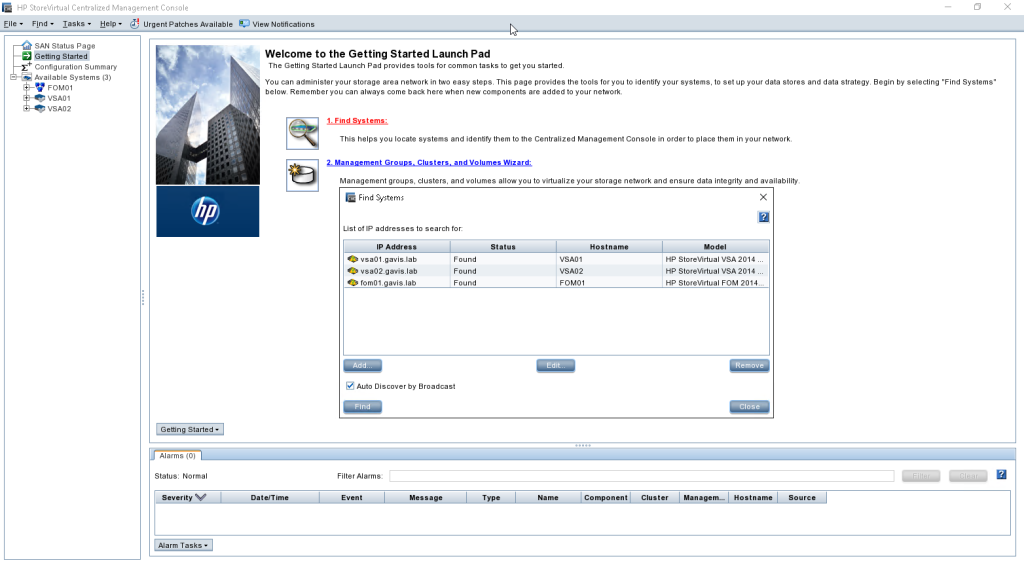Click the Status column header in Find Systems

point(503,247)
